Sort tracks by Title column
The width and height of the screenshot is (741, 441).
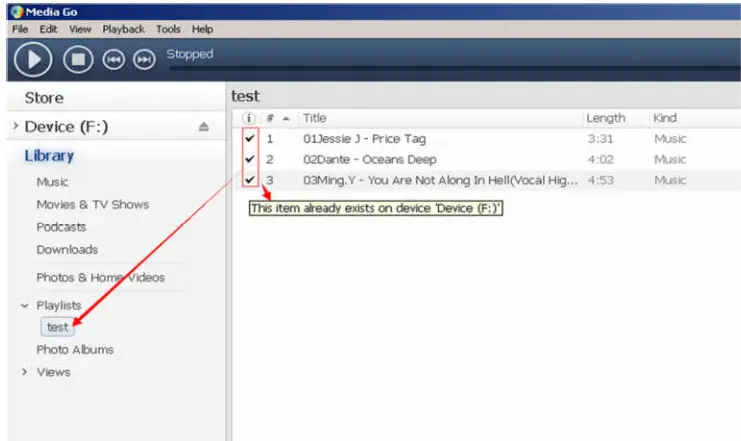point(314,118)
